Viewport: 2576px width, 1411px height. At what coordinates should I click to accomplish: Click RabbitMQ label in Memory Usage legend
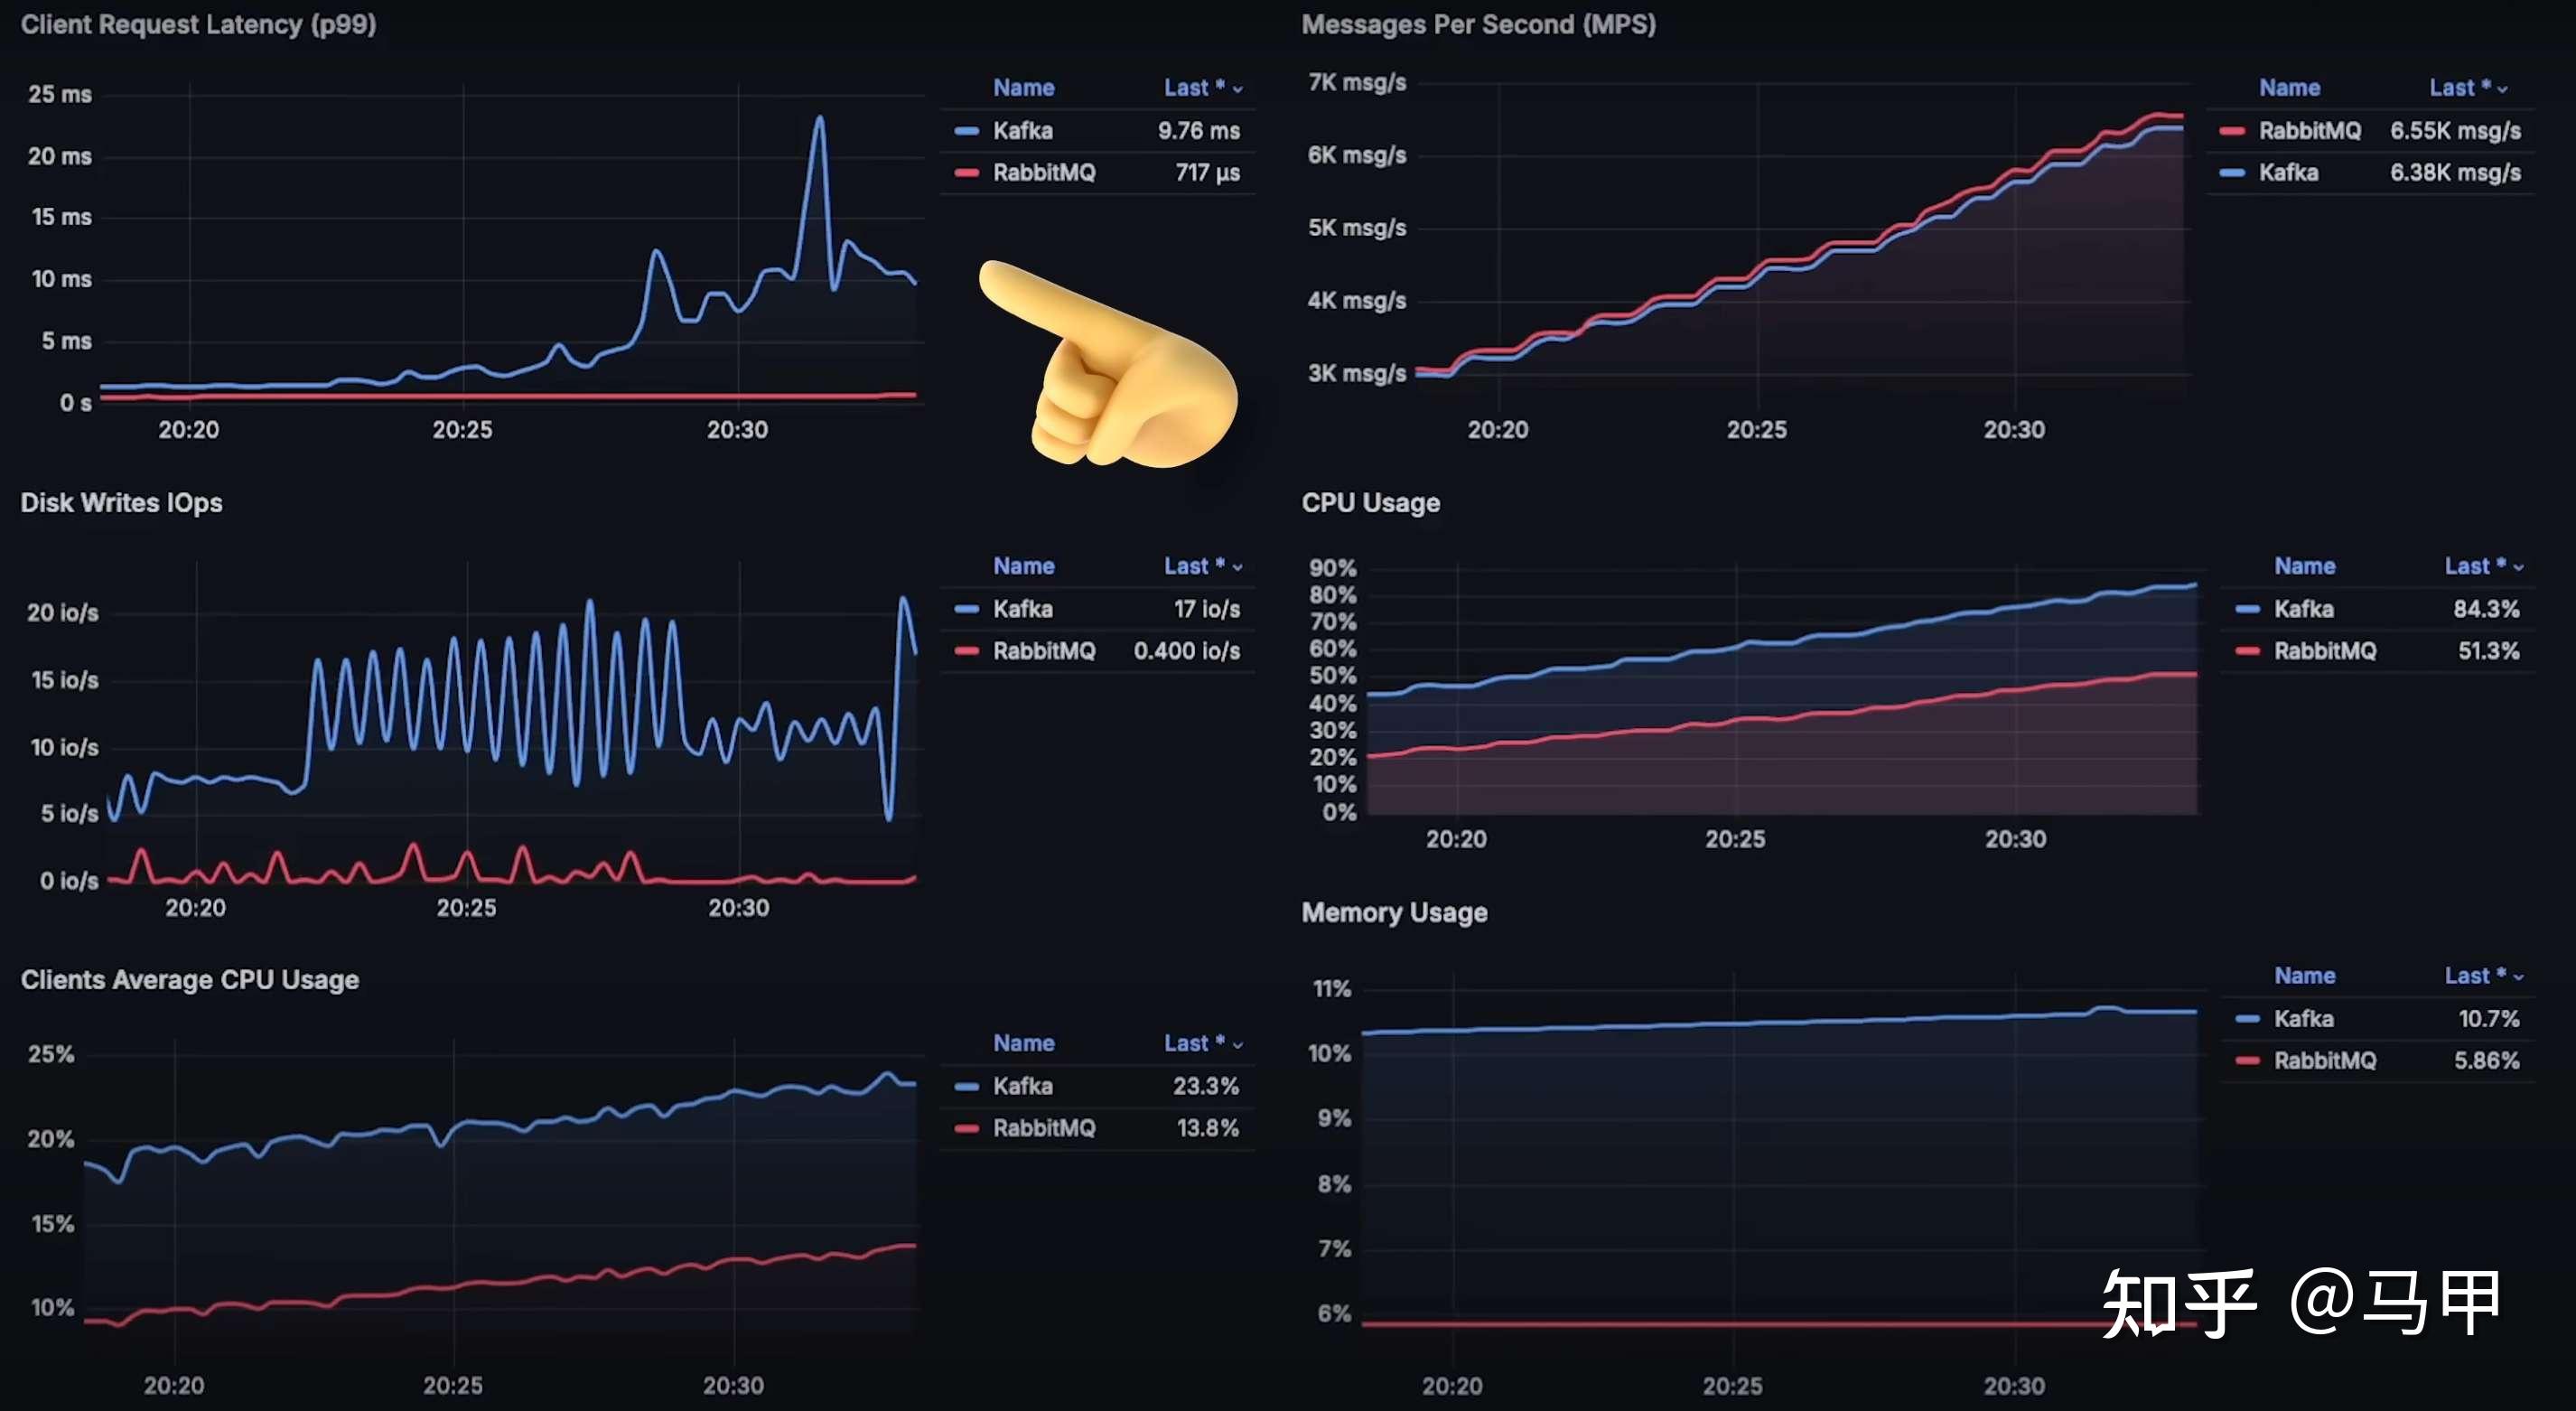(x=2324, y=1060)
